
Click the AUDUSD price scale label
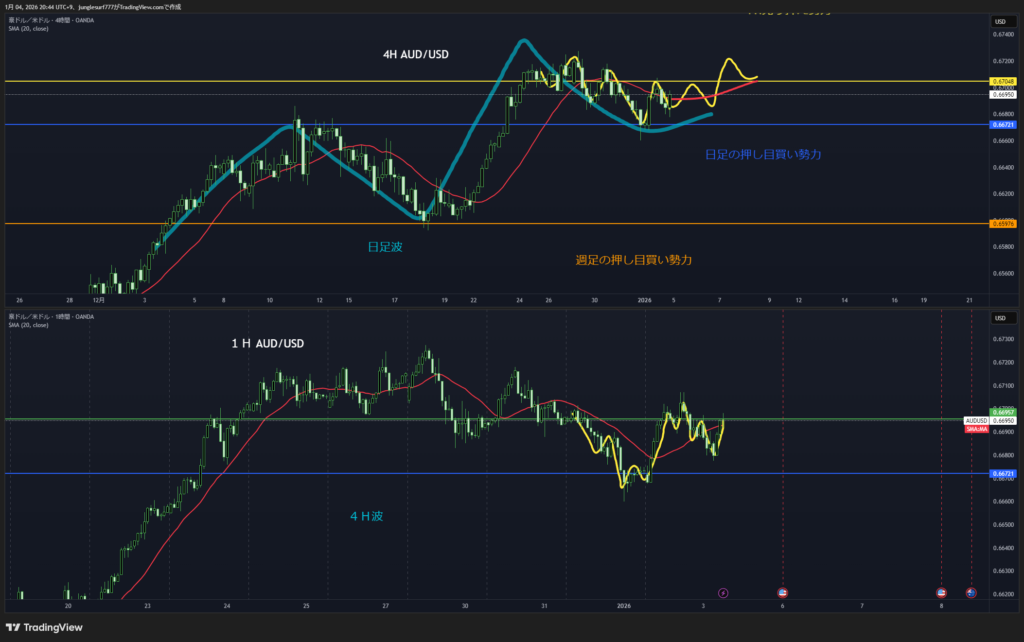click(x=976, y=421)
